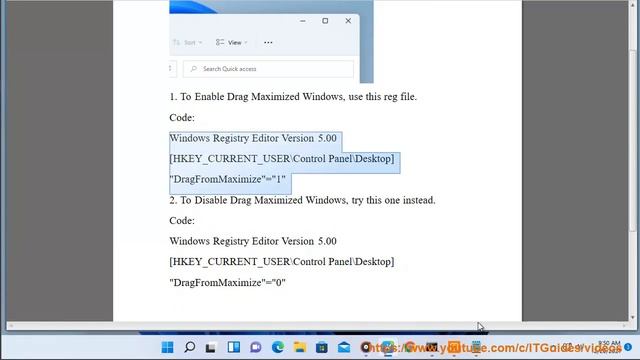Open File Explorer from taskbar
The width and height of the screenshot is (640, 360).
300,347
